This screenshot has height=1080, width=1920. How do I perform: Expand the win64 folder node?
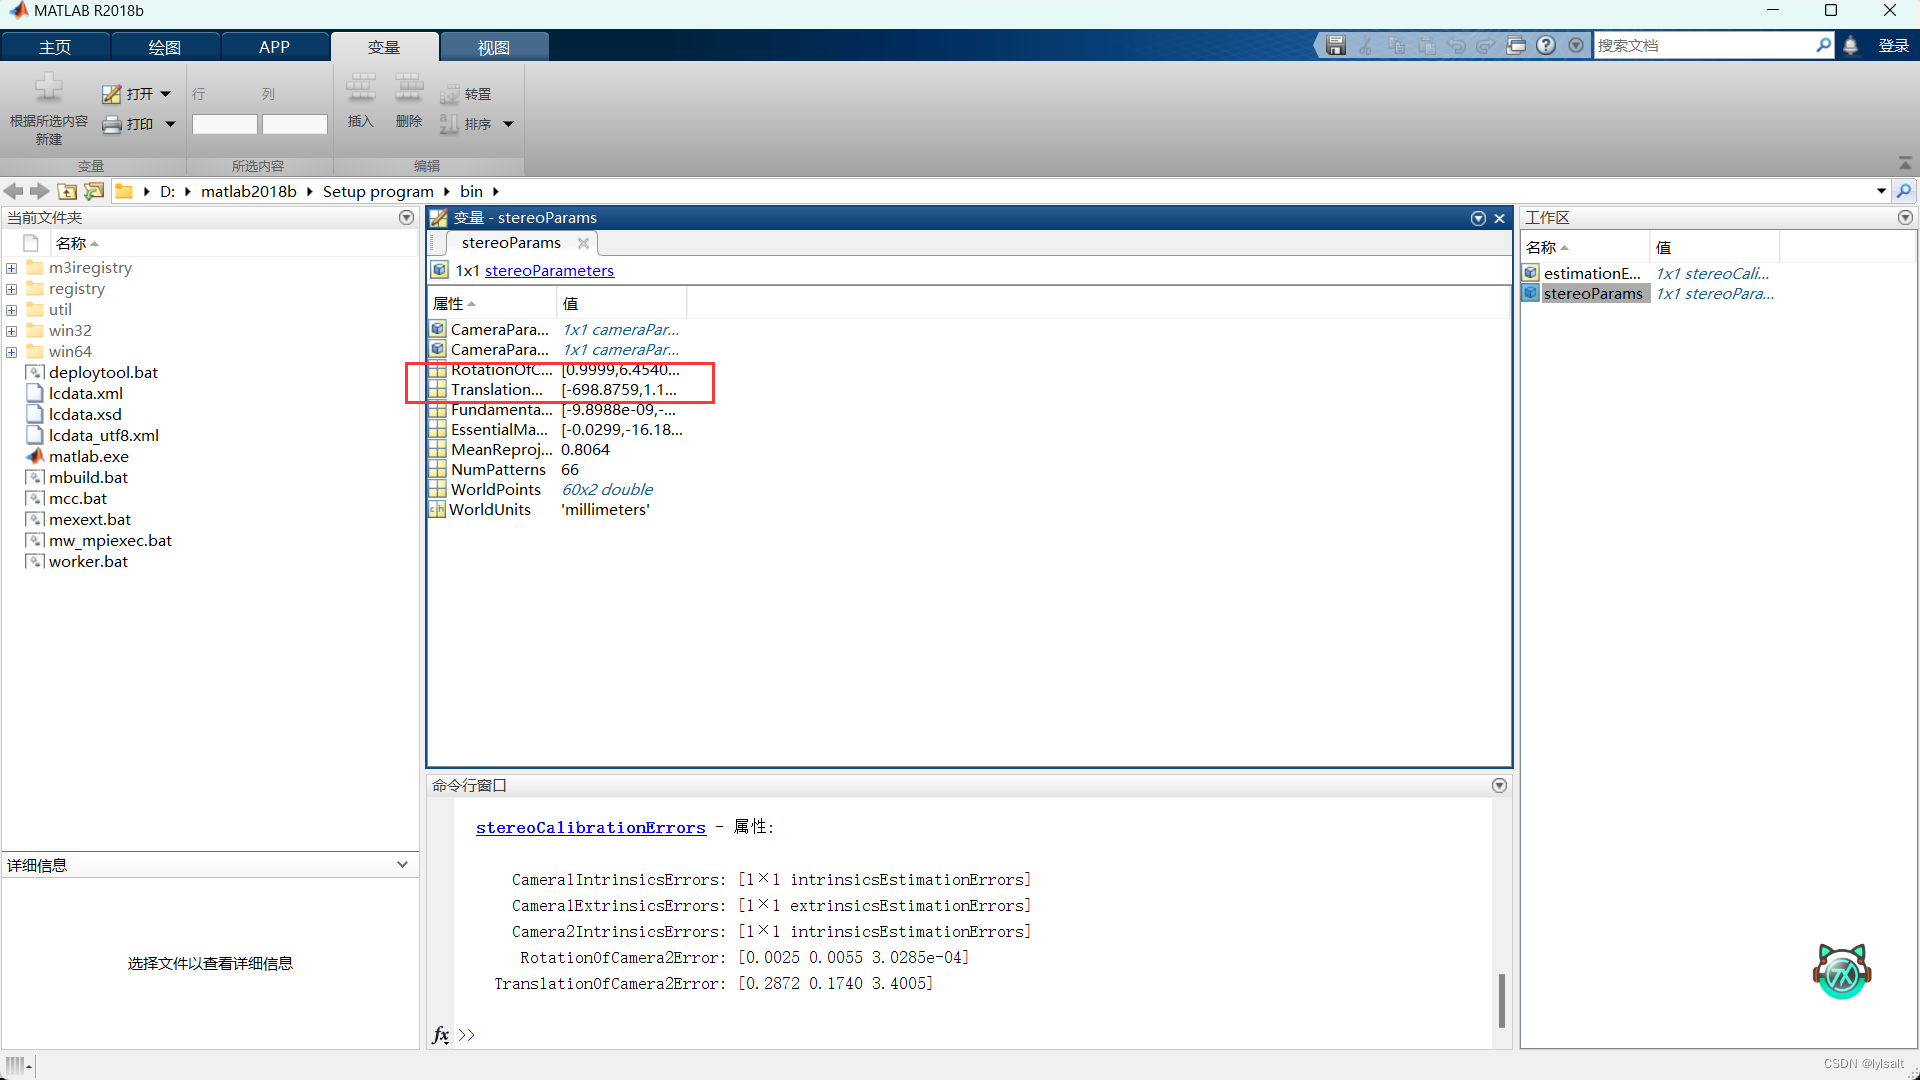(12, 352)
